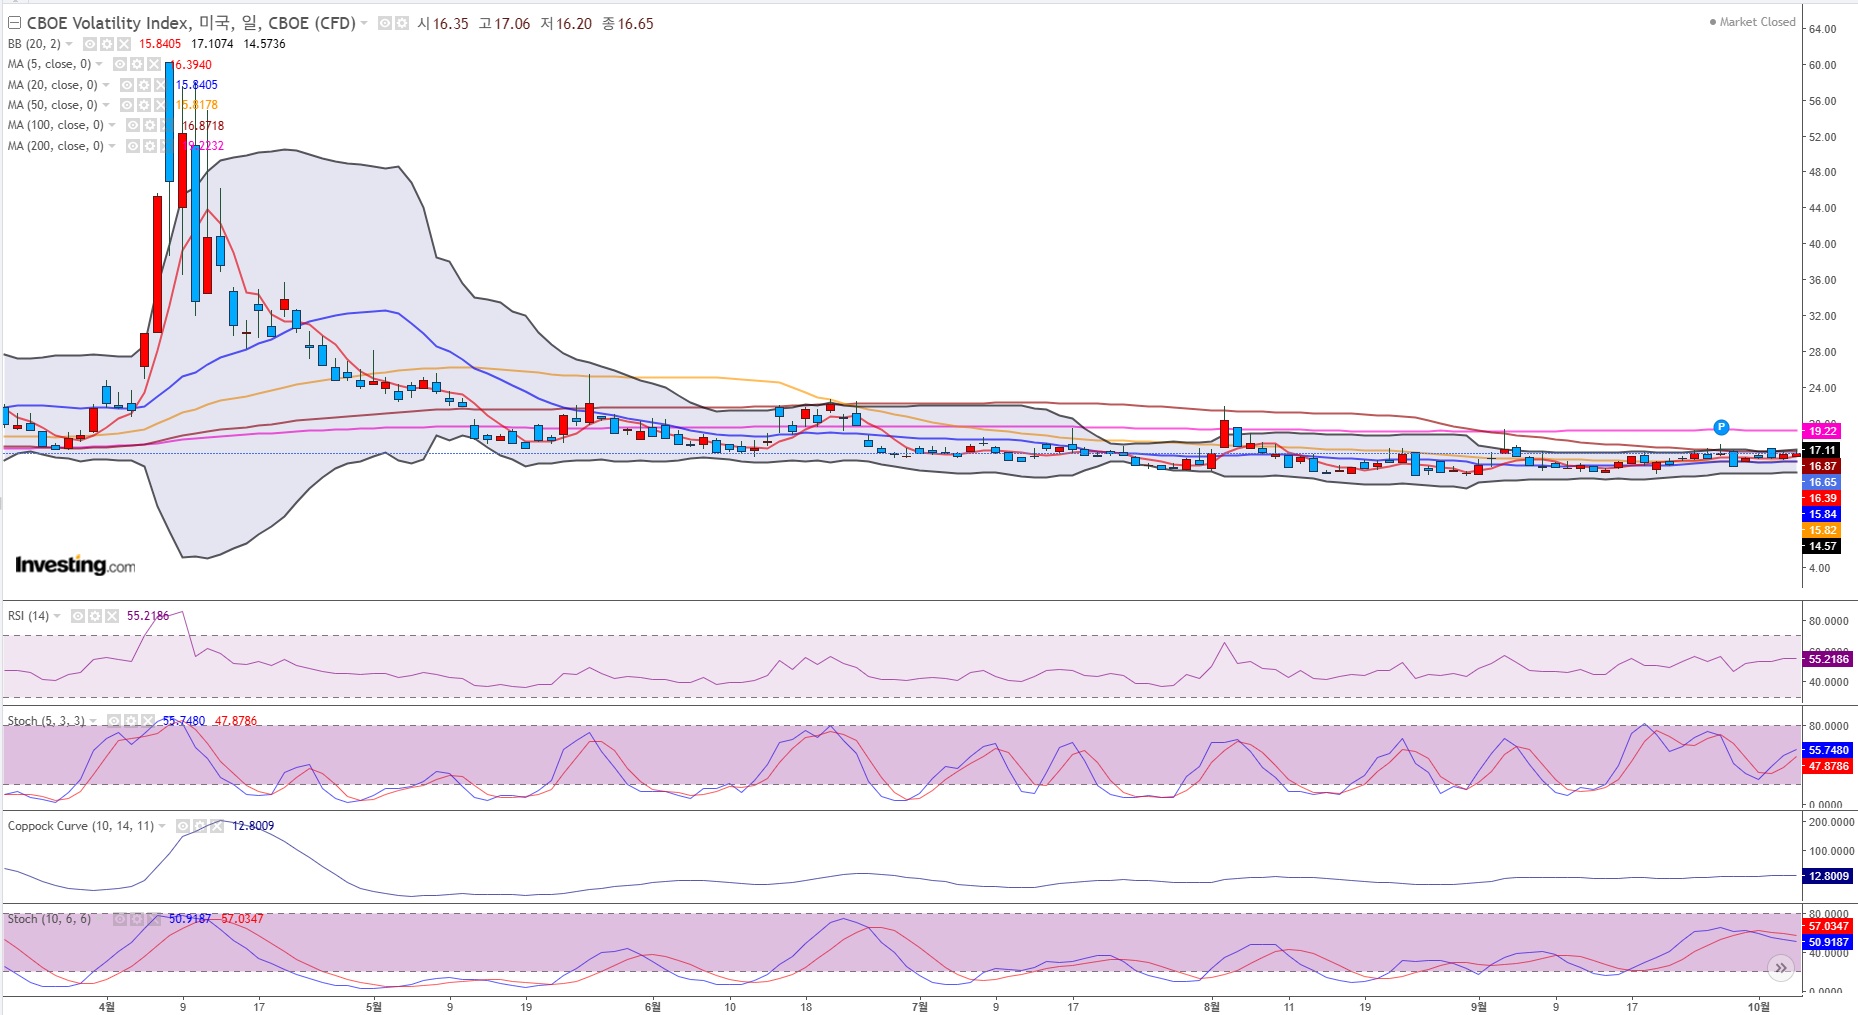The height and width of the screenshot is (1015, 1858).
Task: Select the RSI 55.2186 axis label
Action: (1829, 659)
